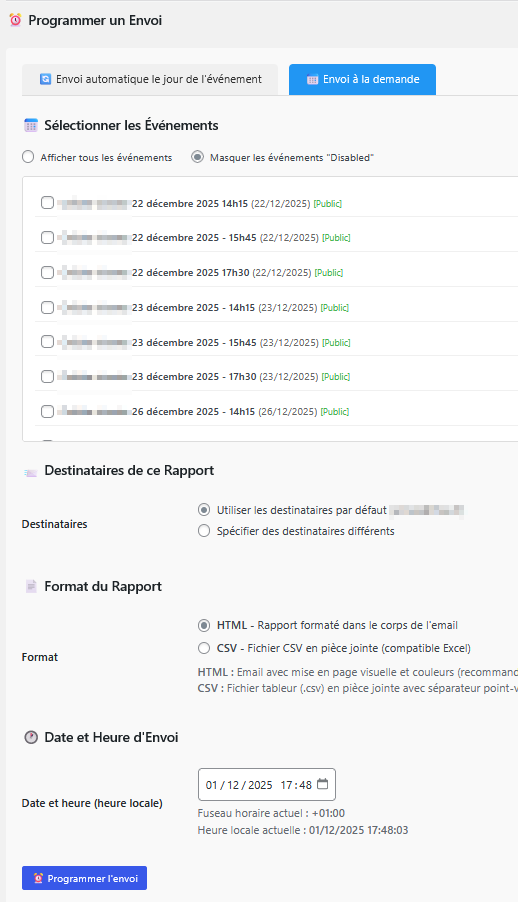Screen dimensions: 518x902
Task: Check the 22 décembre 2025 14h15 event
Action: (x=47, y=202)
